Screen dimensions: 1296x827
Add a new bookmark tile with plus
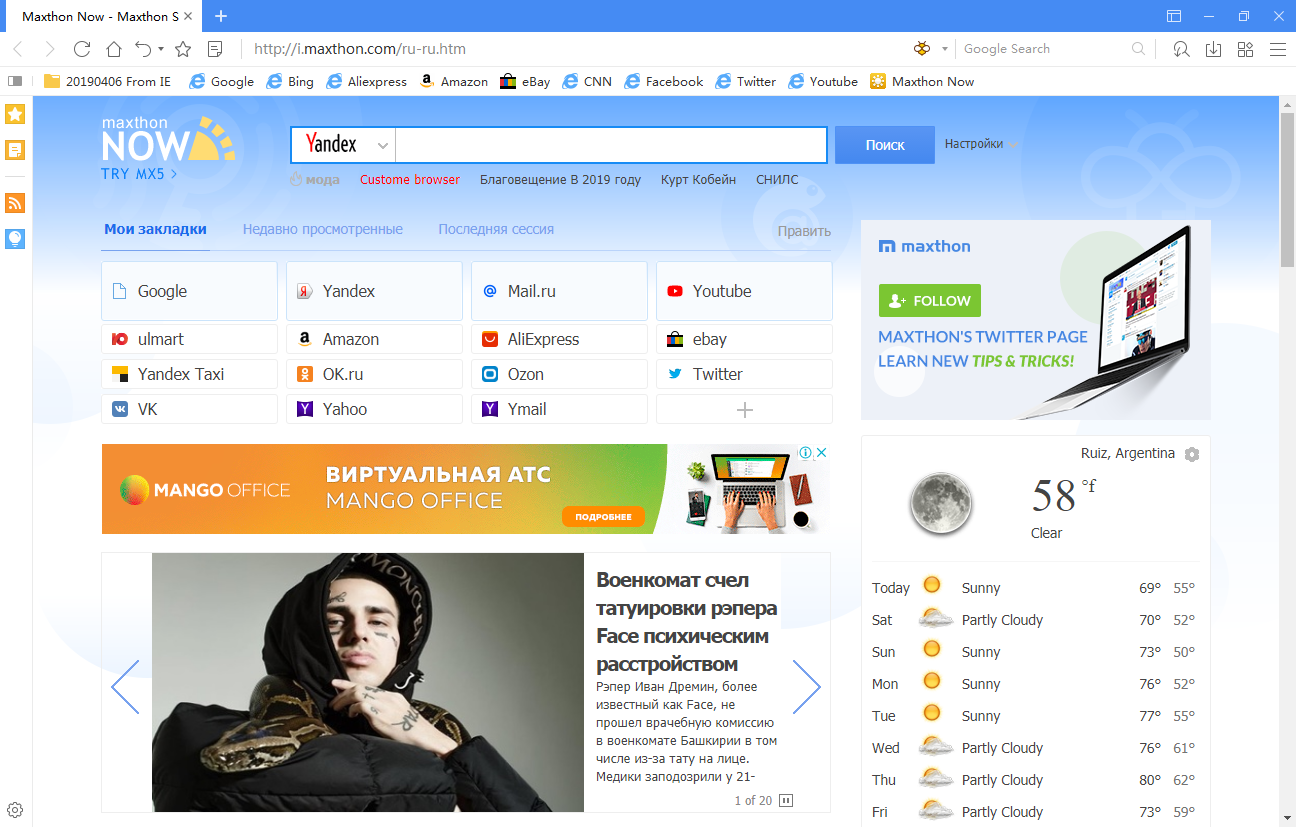click(x=744, y=409)
